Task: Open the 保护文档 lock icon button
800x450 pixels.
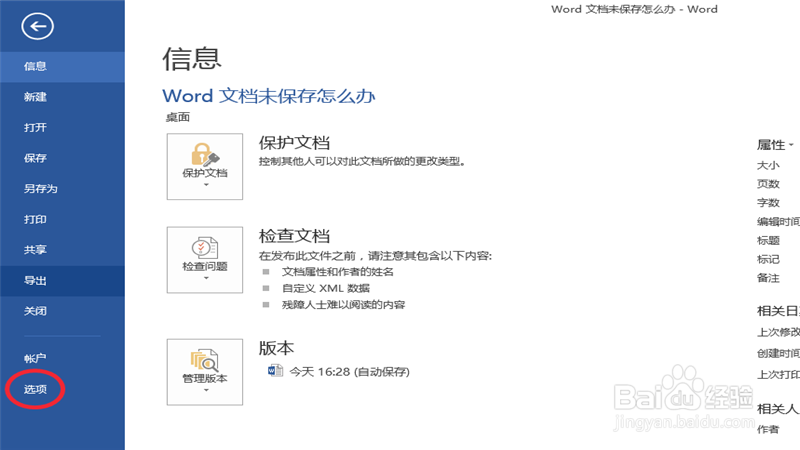Action: [x=205, y=166]
